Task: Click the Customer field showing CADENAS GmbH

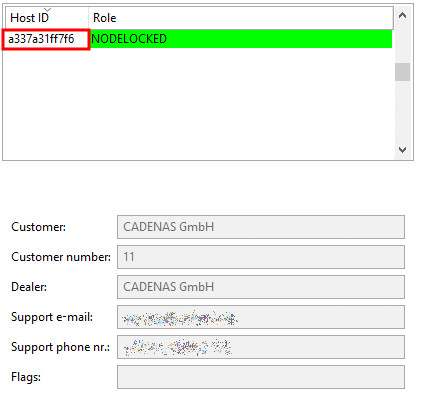Action: tap(261, 227)
